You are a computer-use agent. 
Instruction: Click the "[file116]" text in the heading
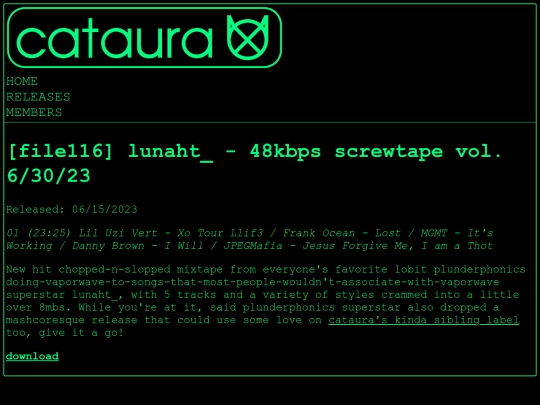pyautogui.click(x=60, y=151)
